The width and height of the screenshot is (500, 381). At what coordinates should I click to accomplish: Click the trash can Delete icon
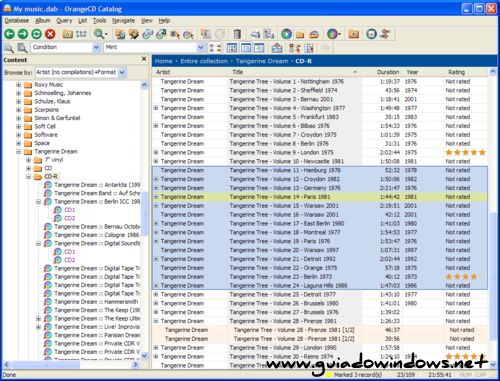click(237, 34)
